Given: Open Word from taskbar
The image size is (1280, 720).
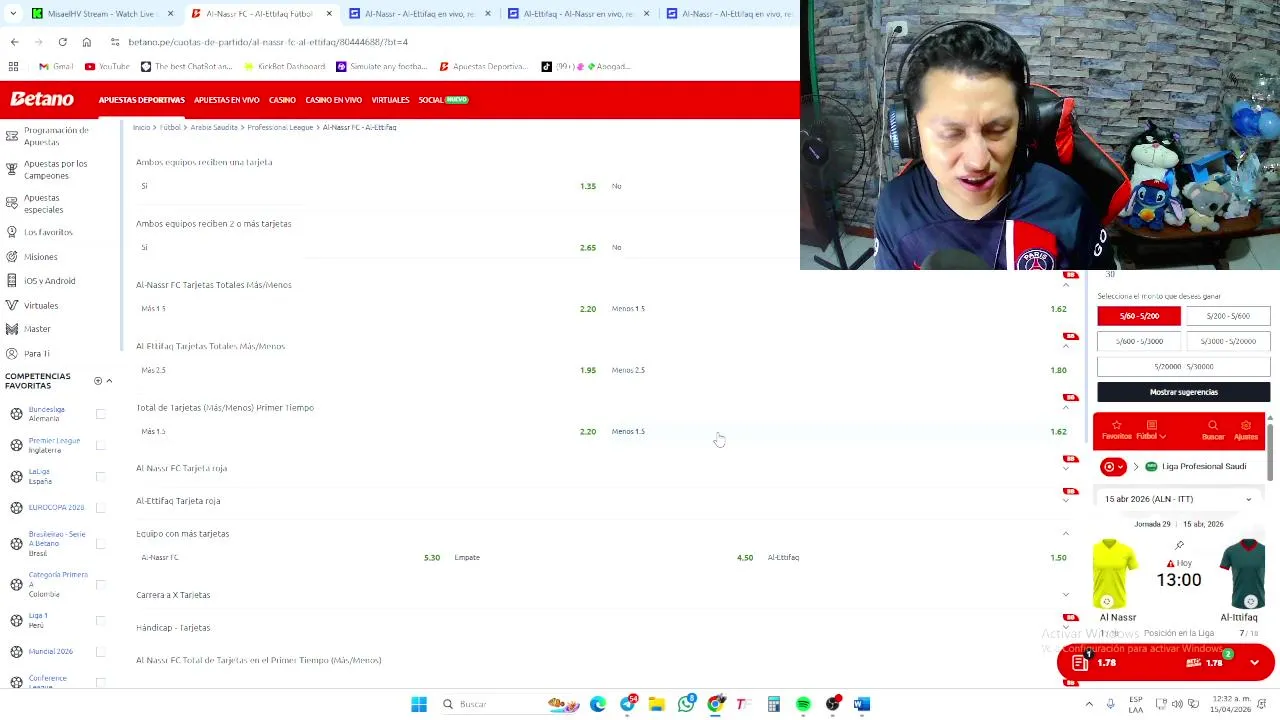Looking at the screenshot, I should [x=862, y=704].
